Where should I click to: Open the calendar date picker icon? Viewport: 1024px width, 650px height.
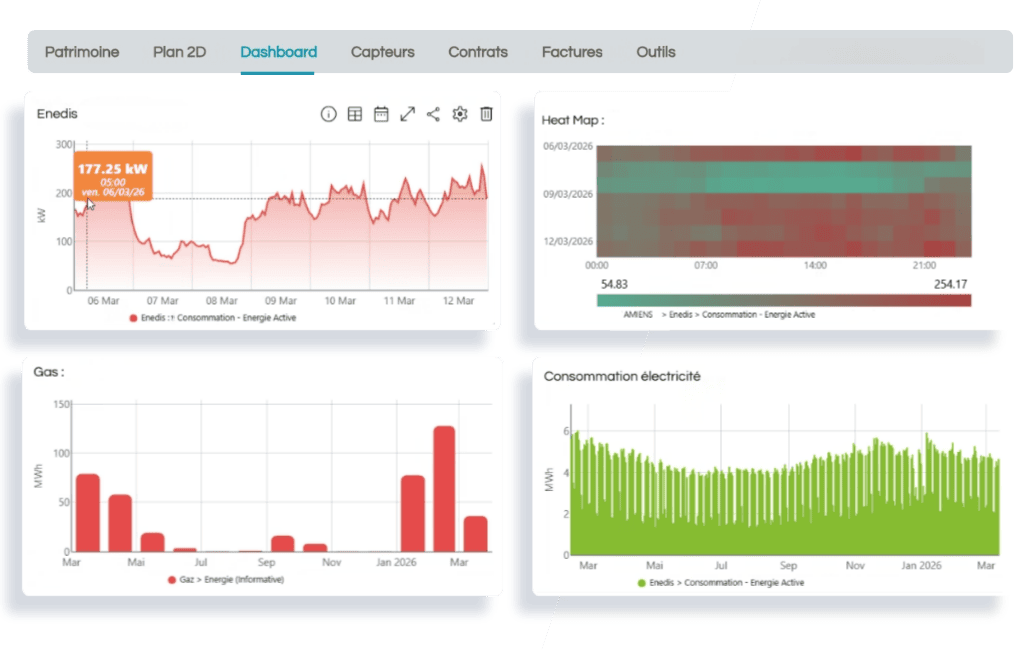click(x=381, y=114)
